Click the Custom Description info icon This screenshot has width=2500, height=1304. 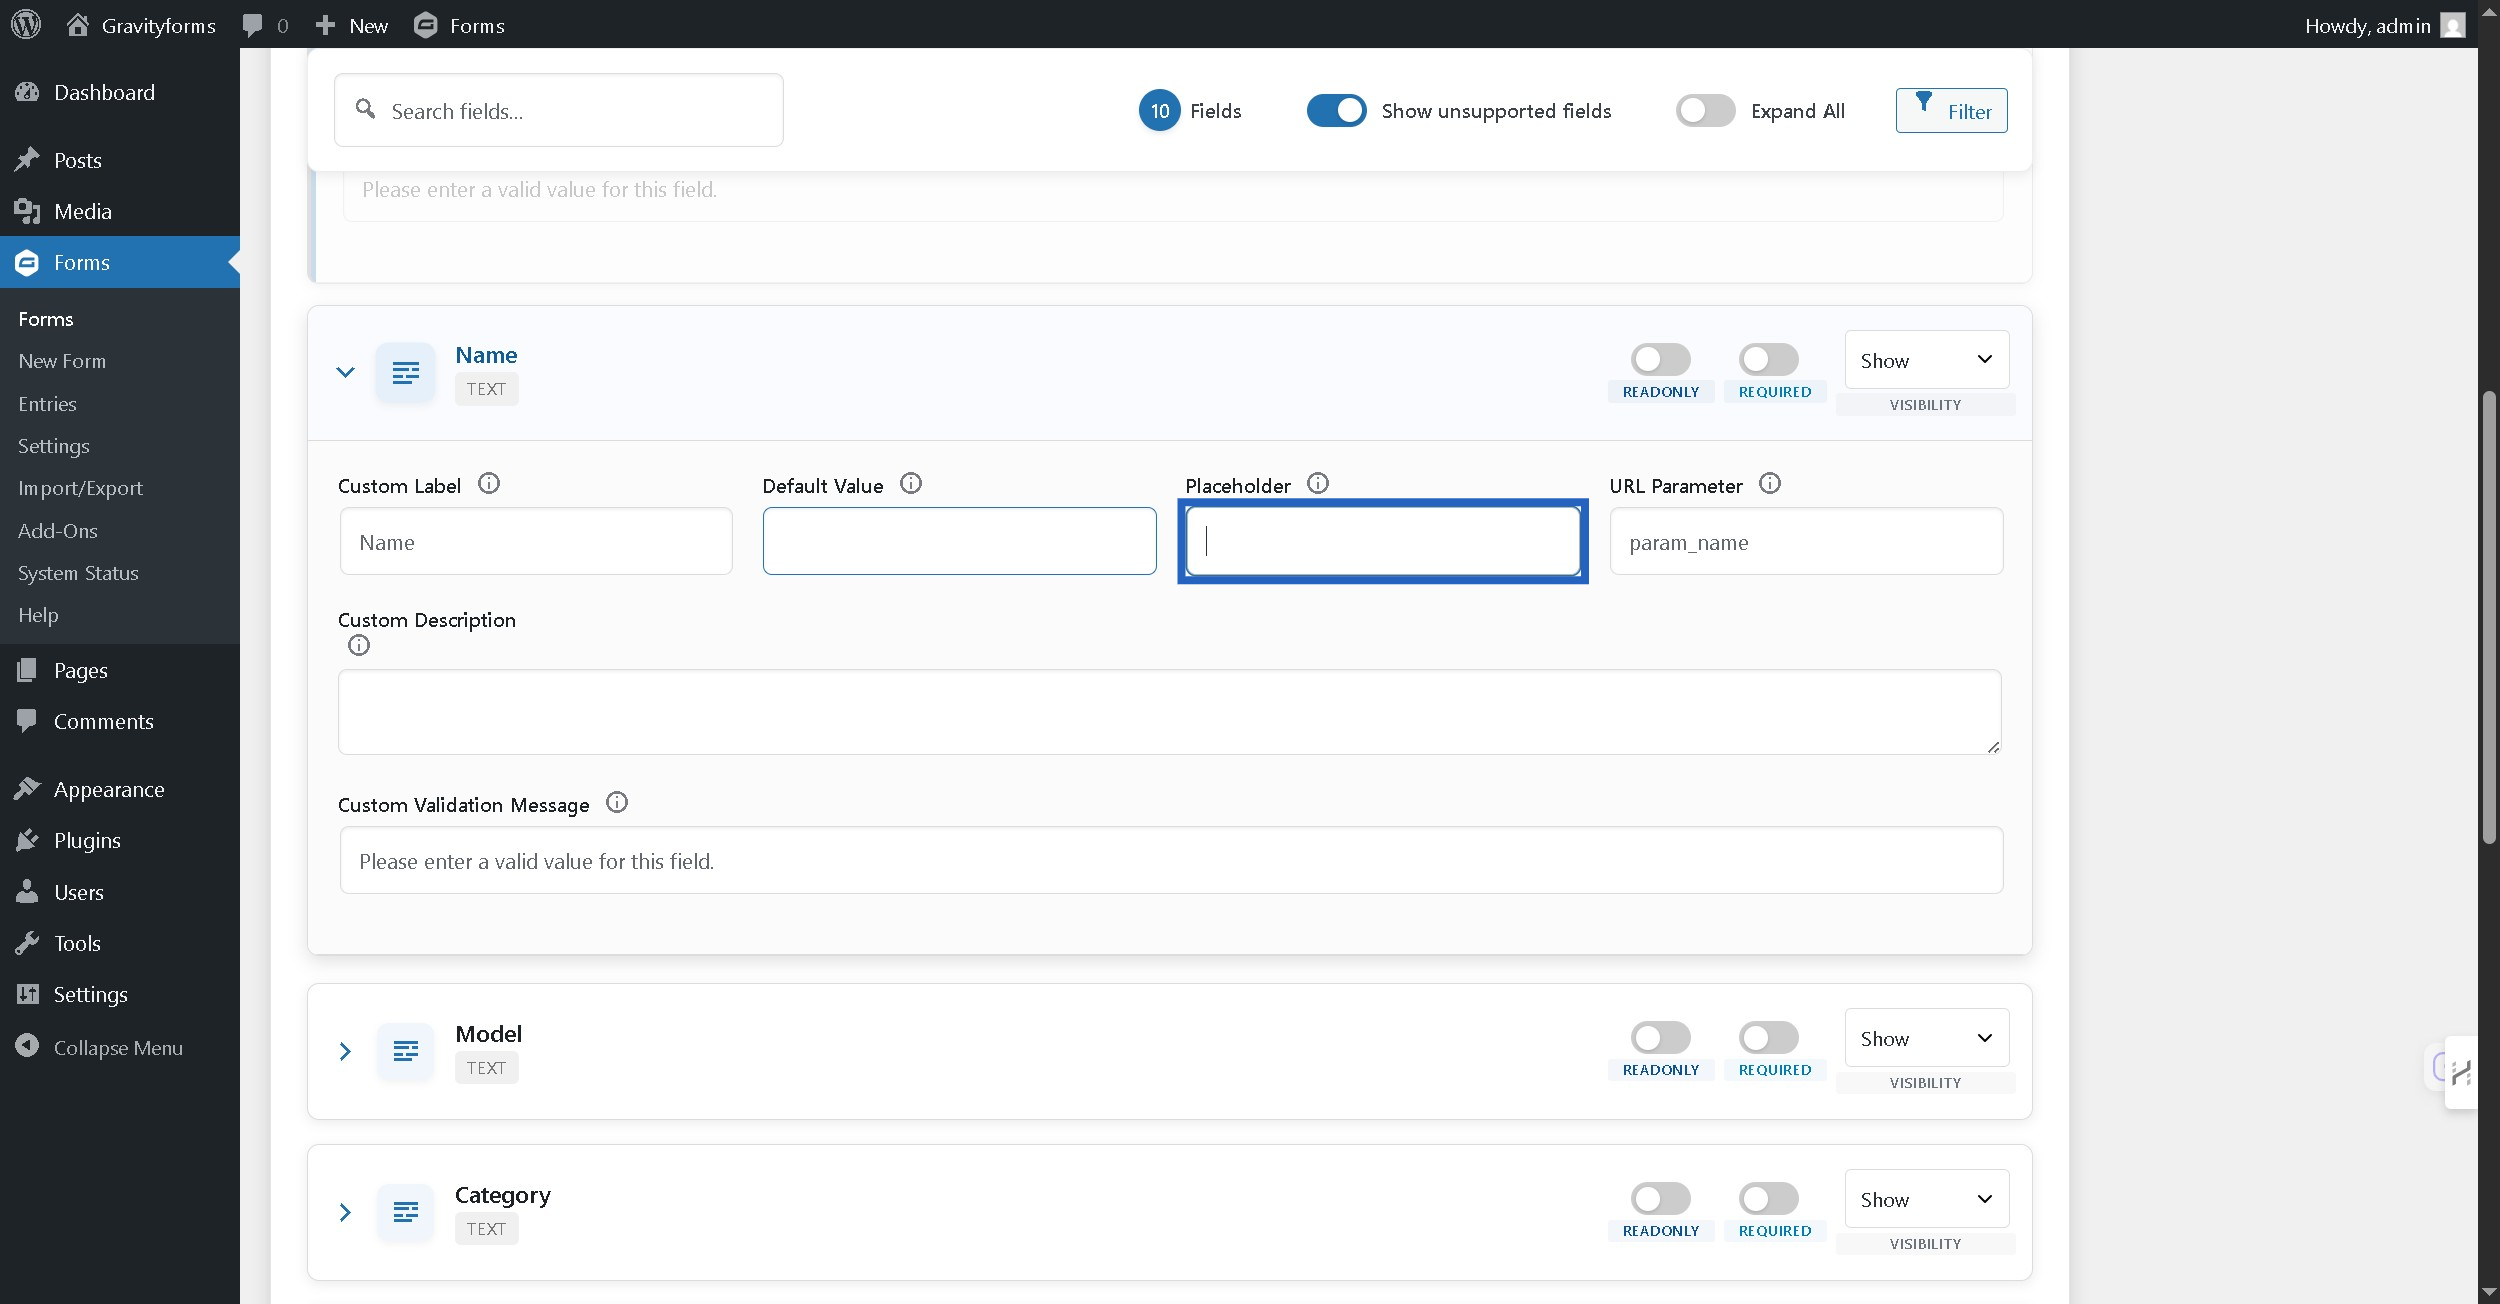pos(359,646)
